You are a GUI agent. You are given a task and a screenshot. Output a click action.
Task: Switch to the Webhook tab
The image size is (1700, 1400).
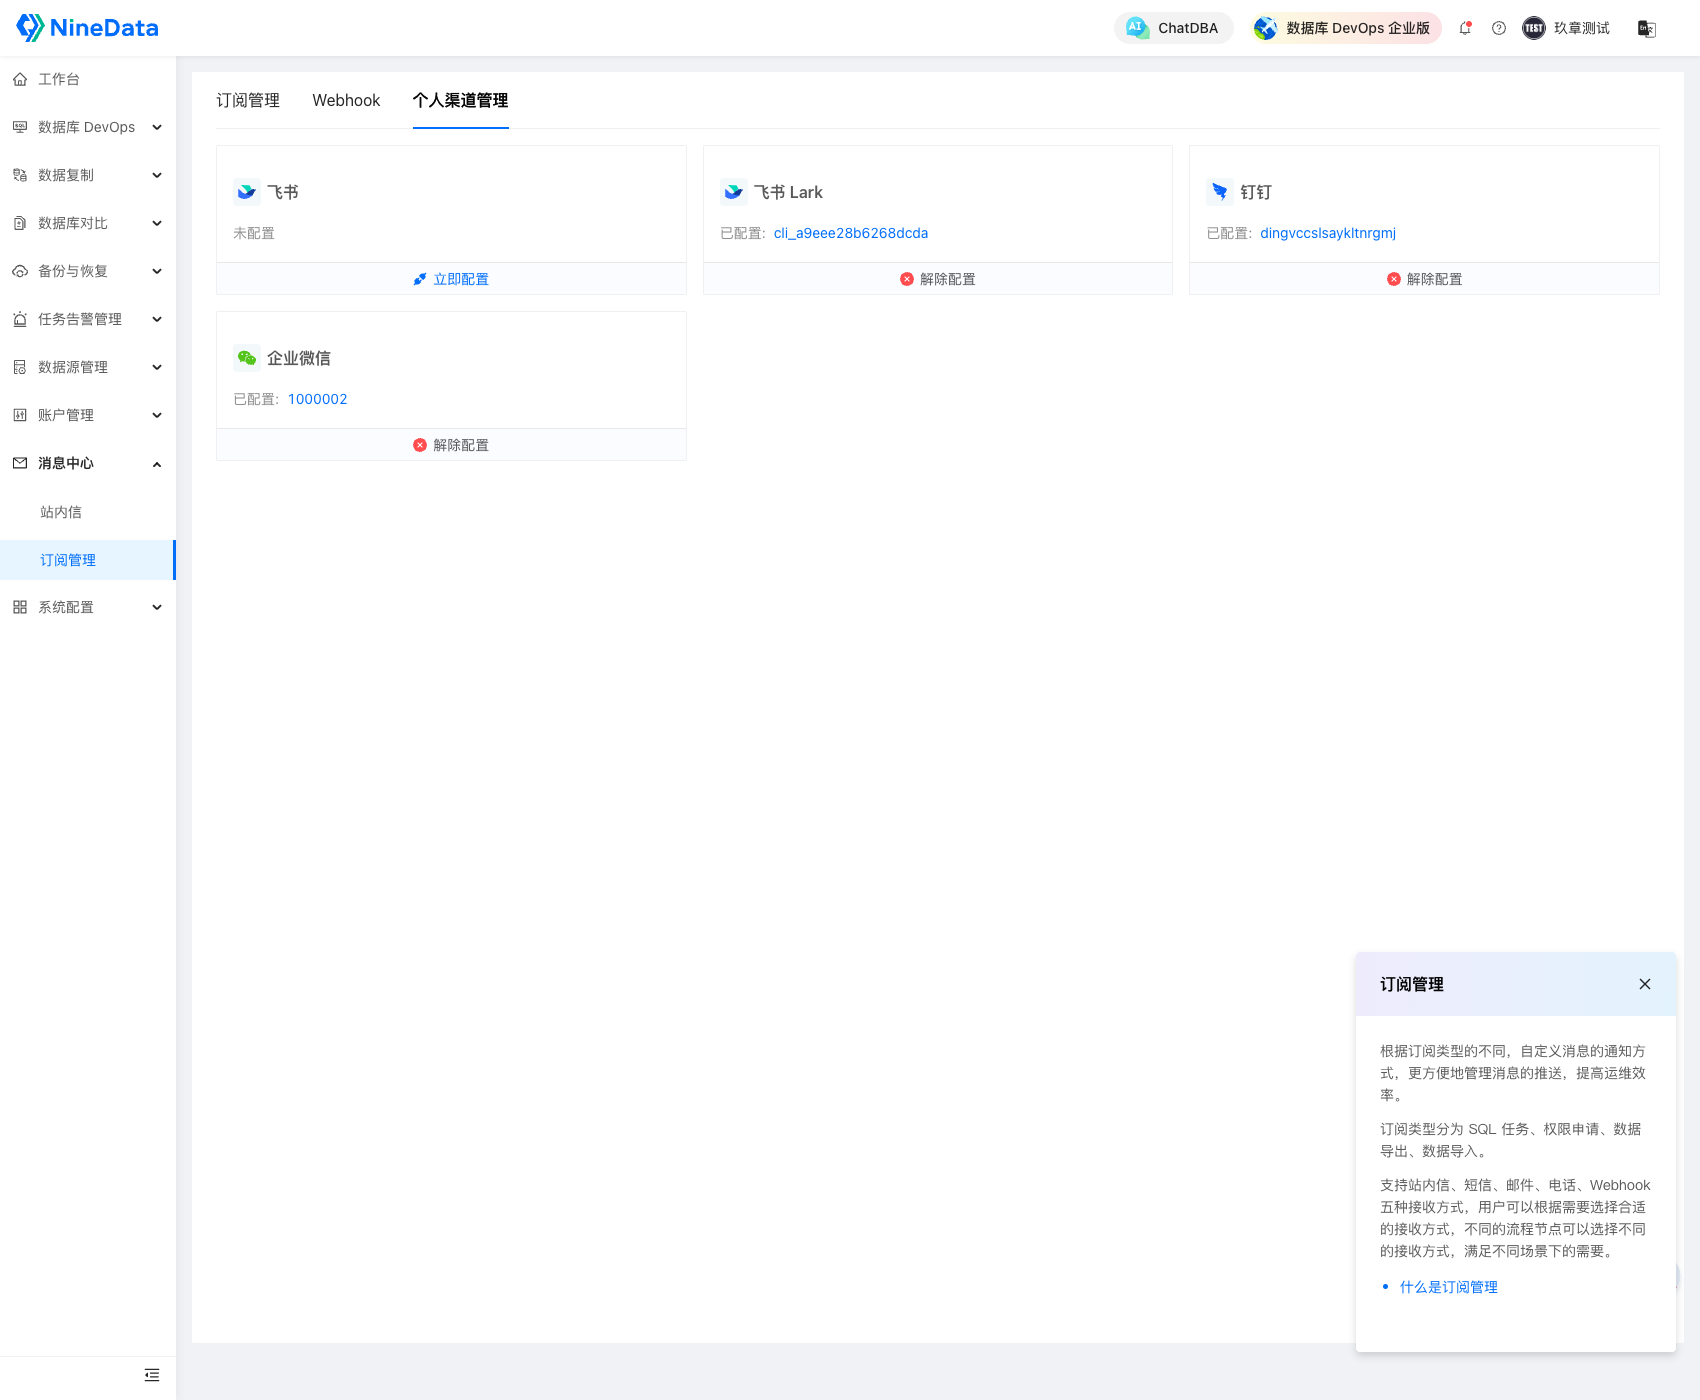[x=346, y=100]
